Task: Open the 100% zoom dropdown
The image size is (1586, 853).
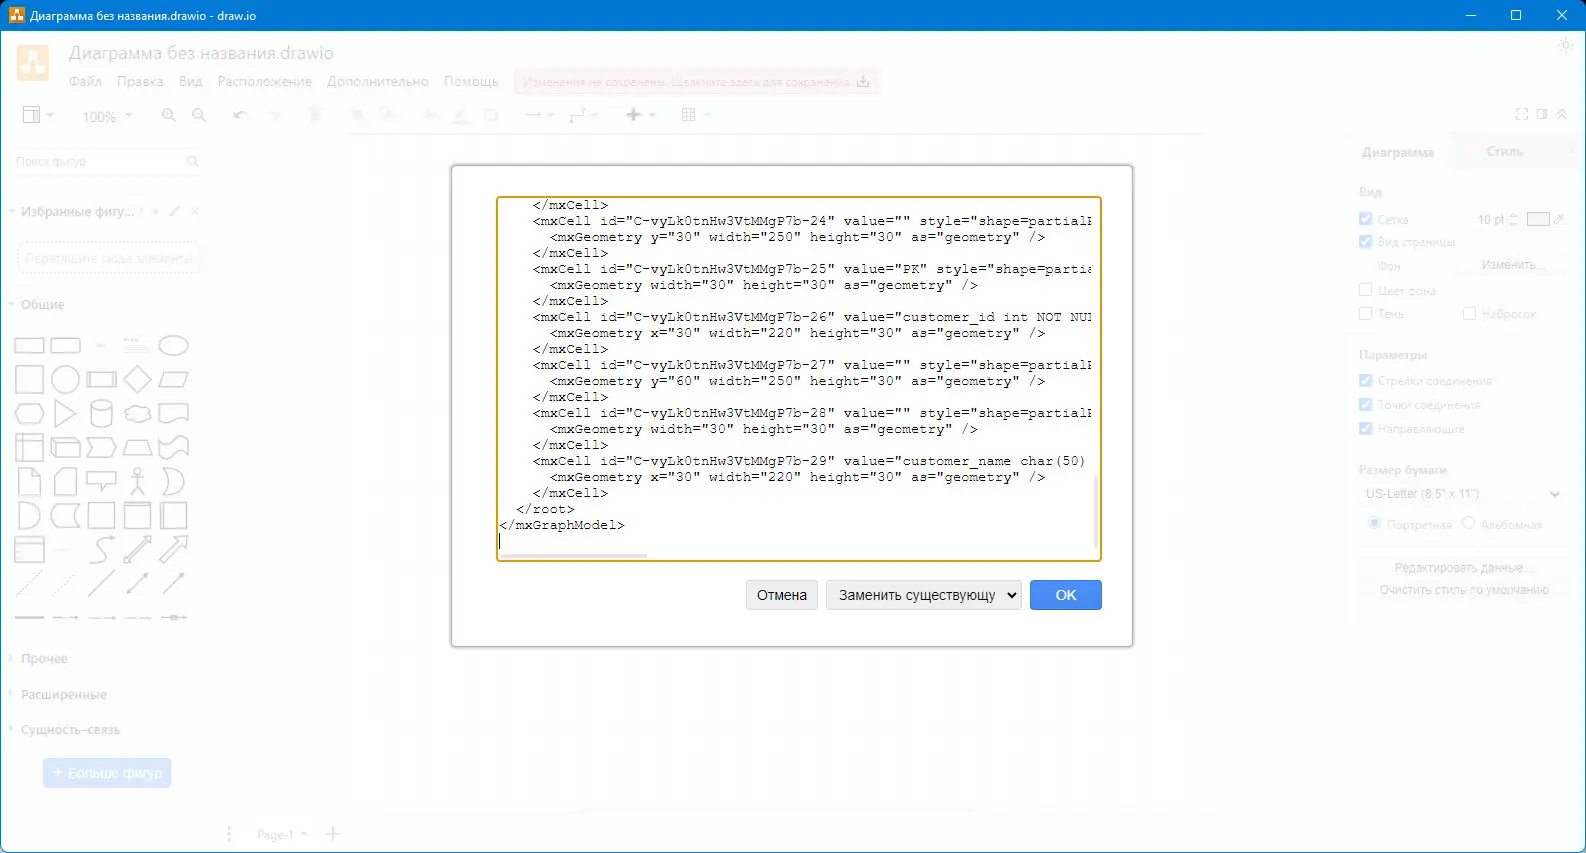Action: [x=107, y=116]
